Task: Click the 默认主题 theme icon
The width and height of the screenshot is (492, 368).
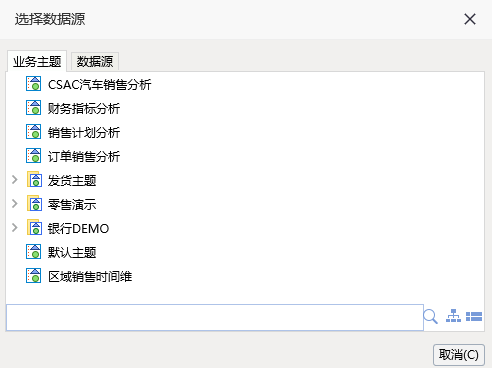Action: pyautogui.click(x=34, y=252)
